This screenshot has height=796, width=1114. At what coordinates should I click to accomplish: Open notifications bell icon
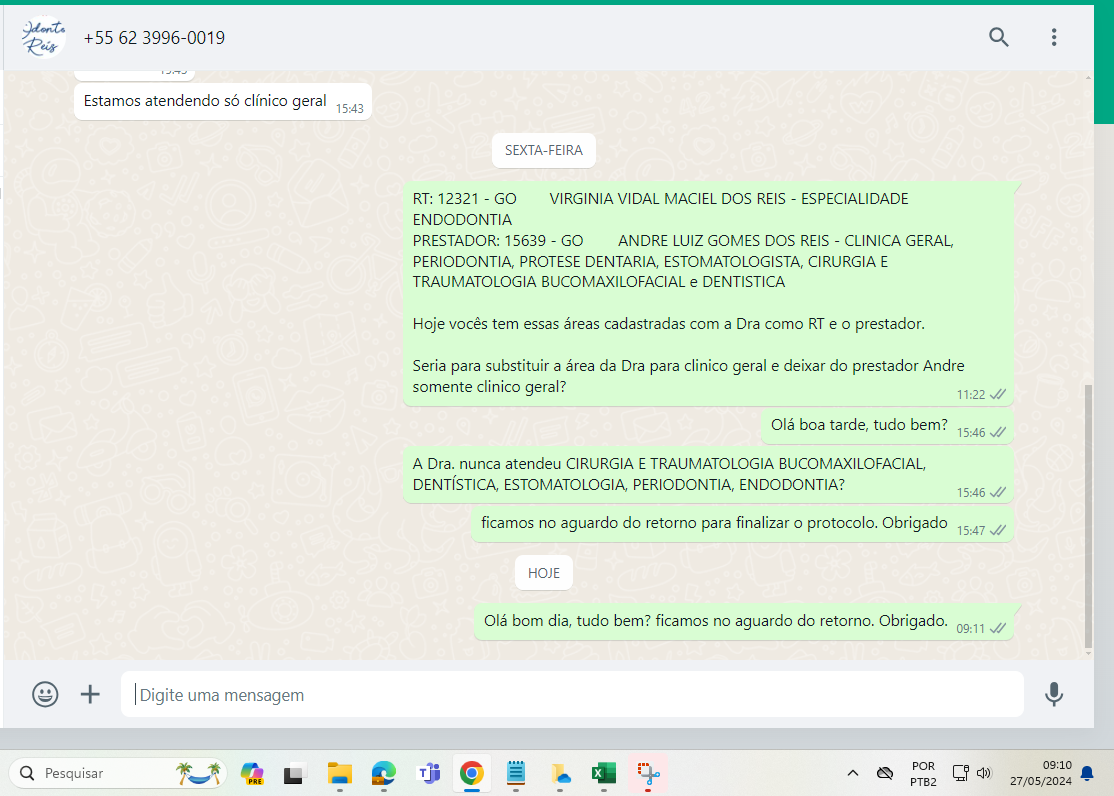pyautogui.click(x=1087, y=773)
